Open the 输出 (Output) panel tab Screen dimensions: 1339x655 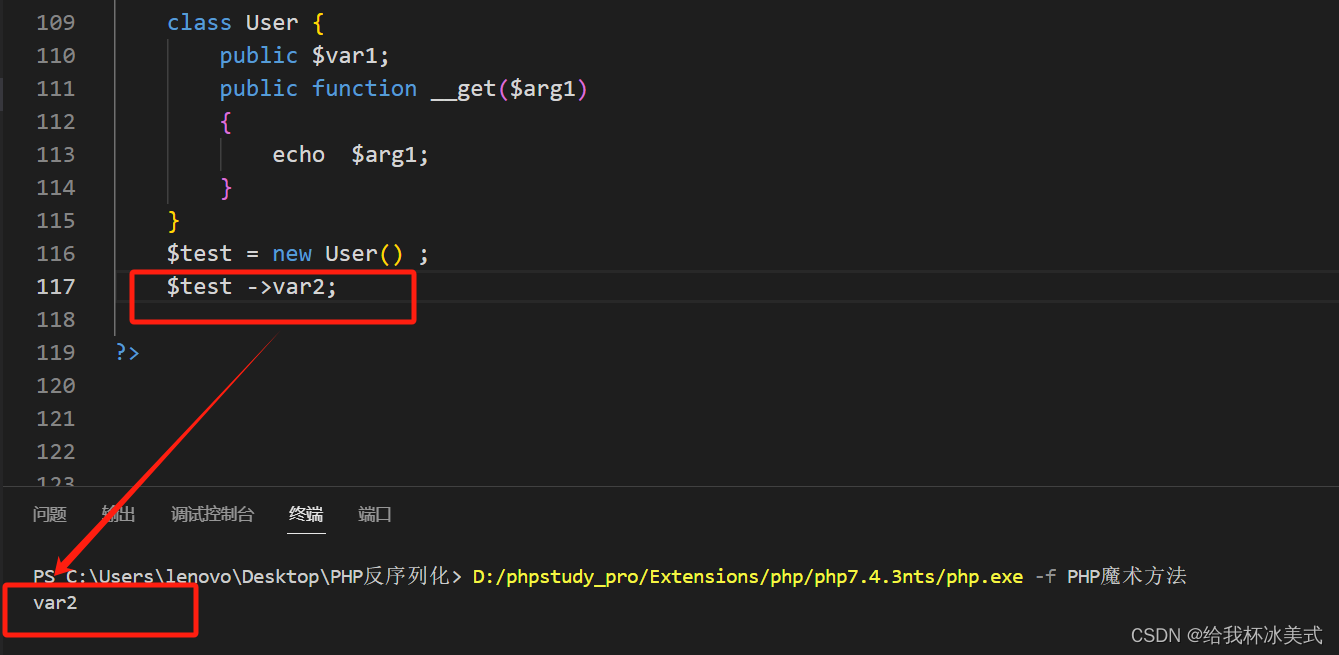point(118,514)
